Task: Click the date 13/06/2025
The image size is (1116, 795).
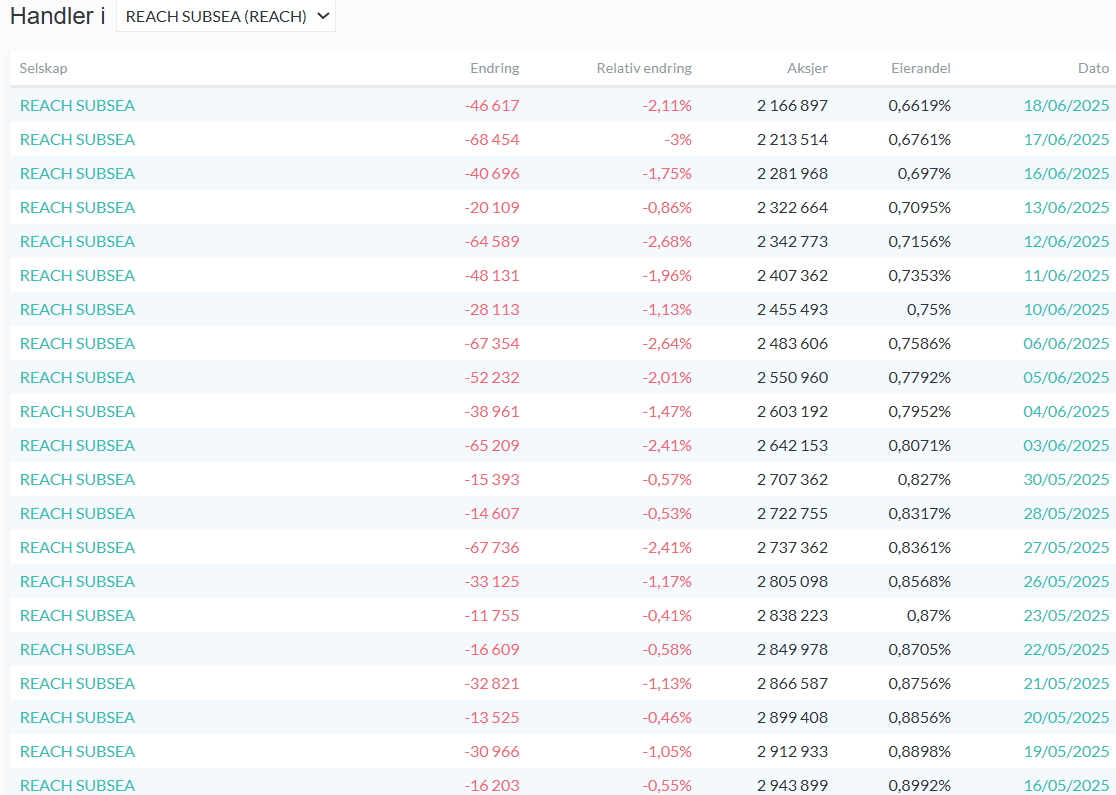Action: tap(1066, 207)
